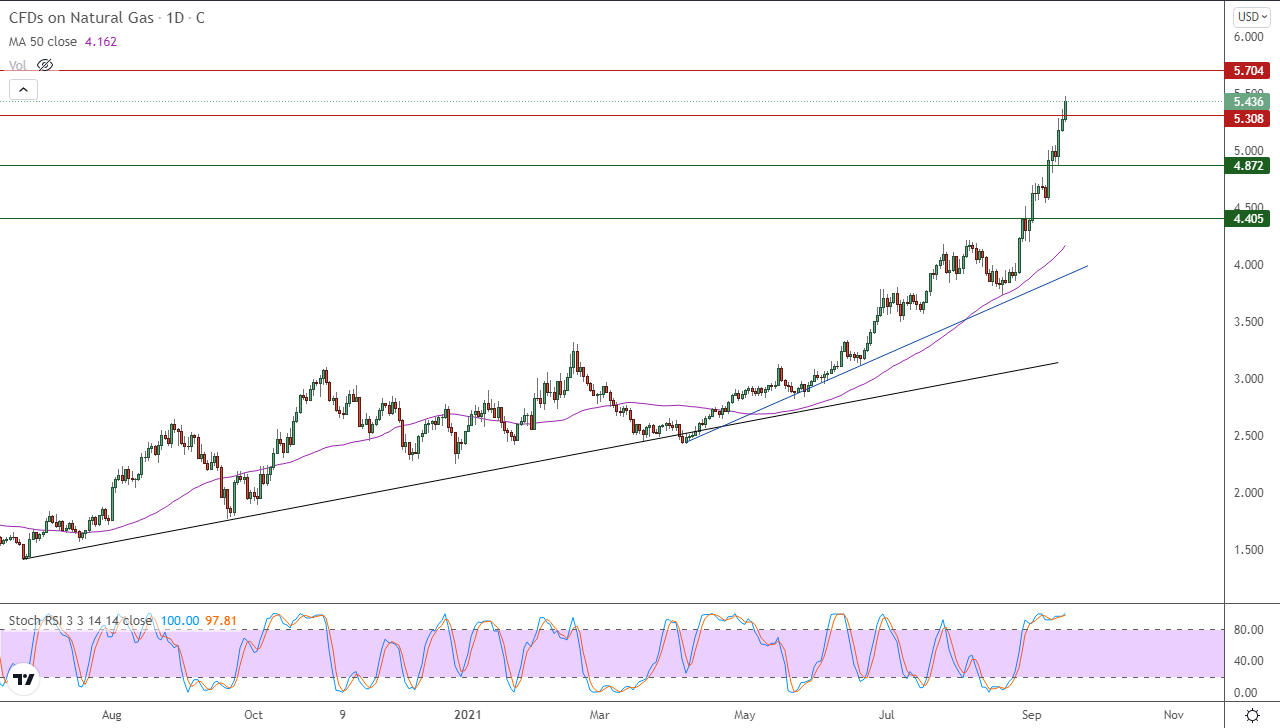Click the 80.00 level on the Stoch RSI scale
The height and width of the screenshot is (728, 1280).
coord(1249,630)
